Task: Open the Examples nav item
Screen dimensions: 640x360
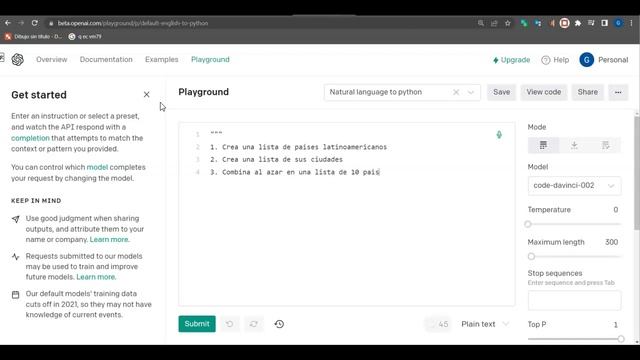Action: click(162, 60)
